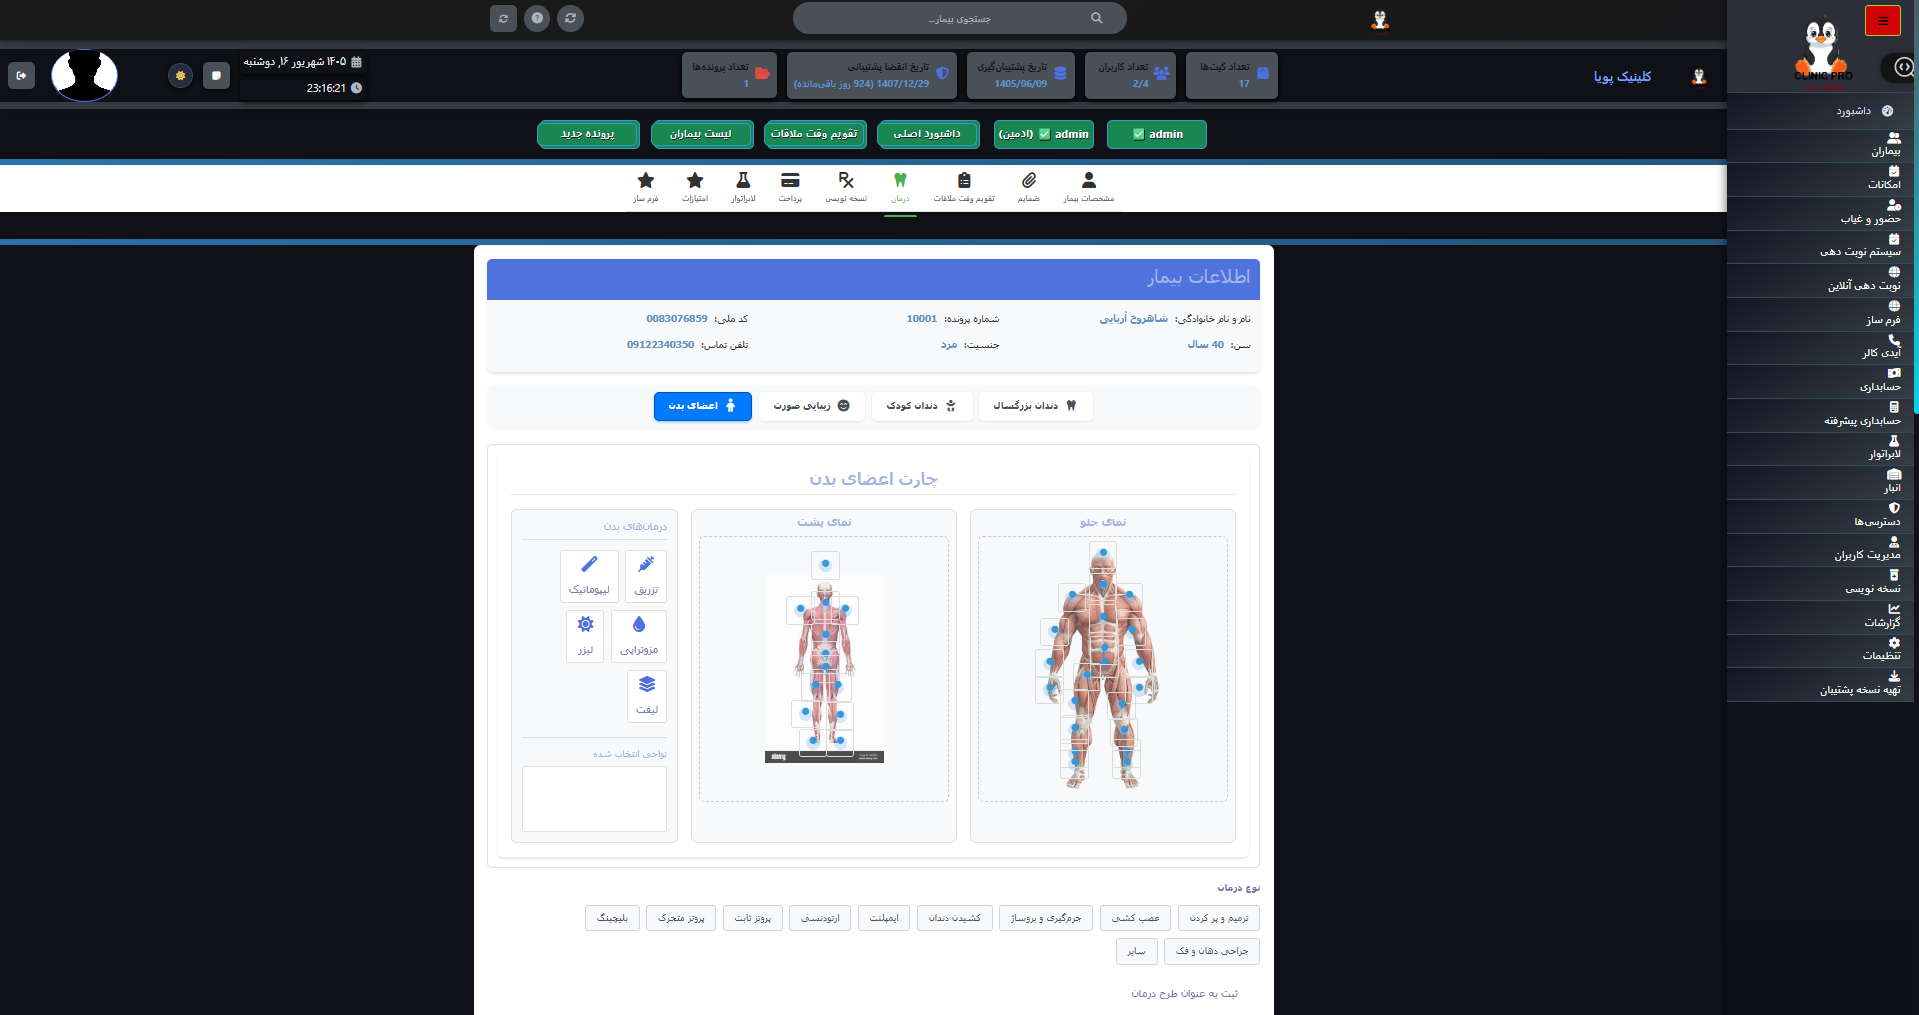Choose treatment type بلیچینگ
This screenshot has width=1919, height=1015.
point(612,918)
